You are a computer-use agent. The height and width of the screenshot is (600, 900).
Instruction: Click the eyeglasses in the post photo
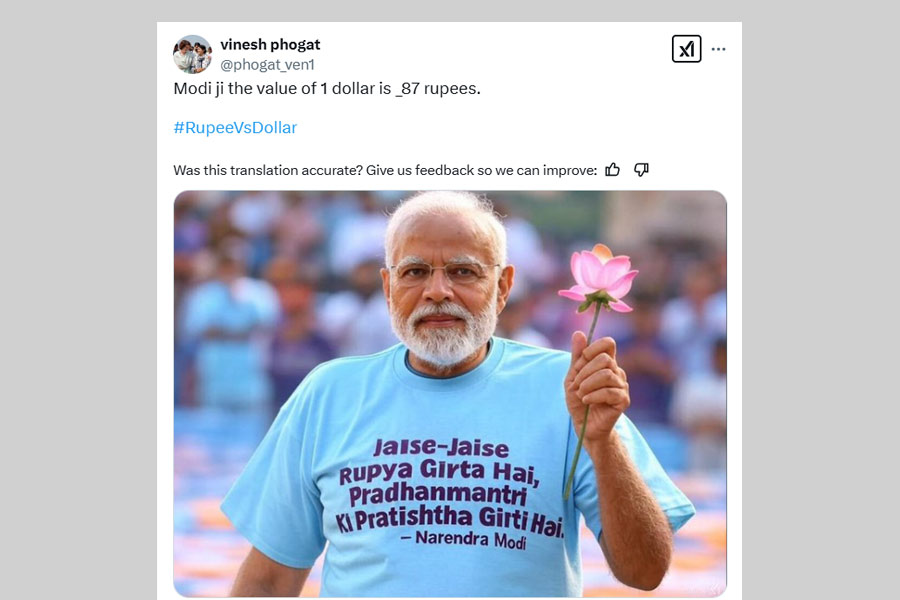[x=444, y=271]
